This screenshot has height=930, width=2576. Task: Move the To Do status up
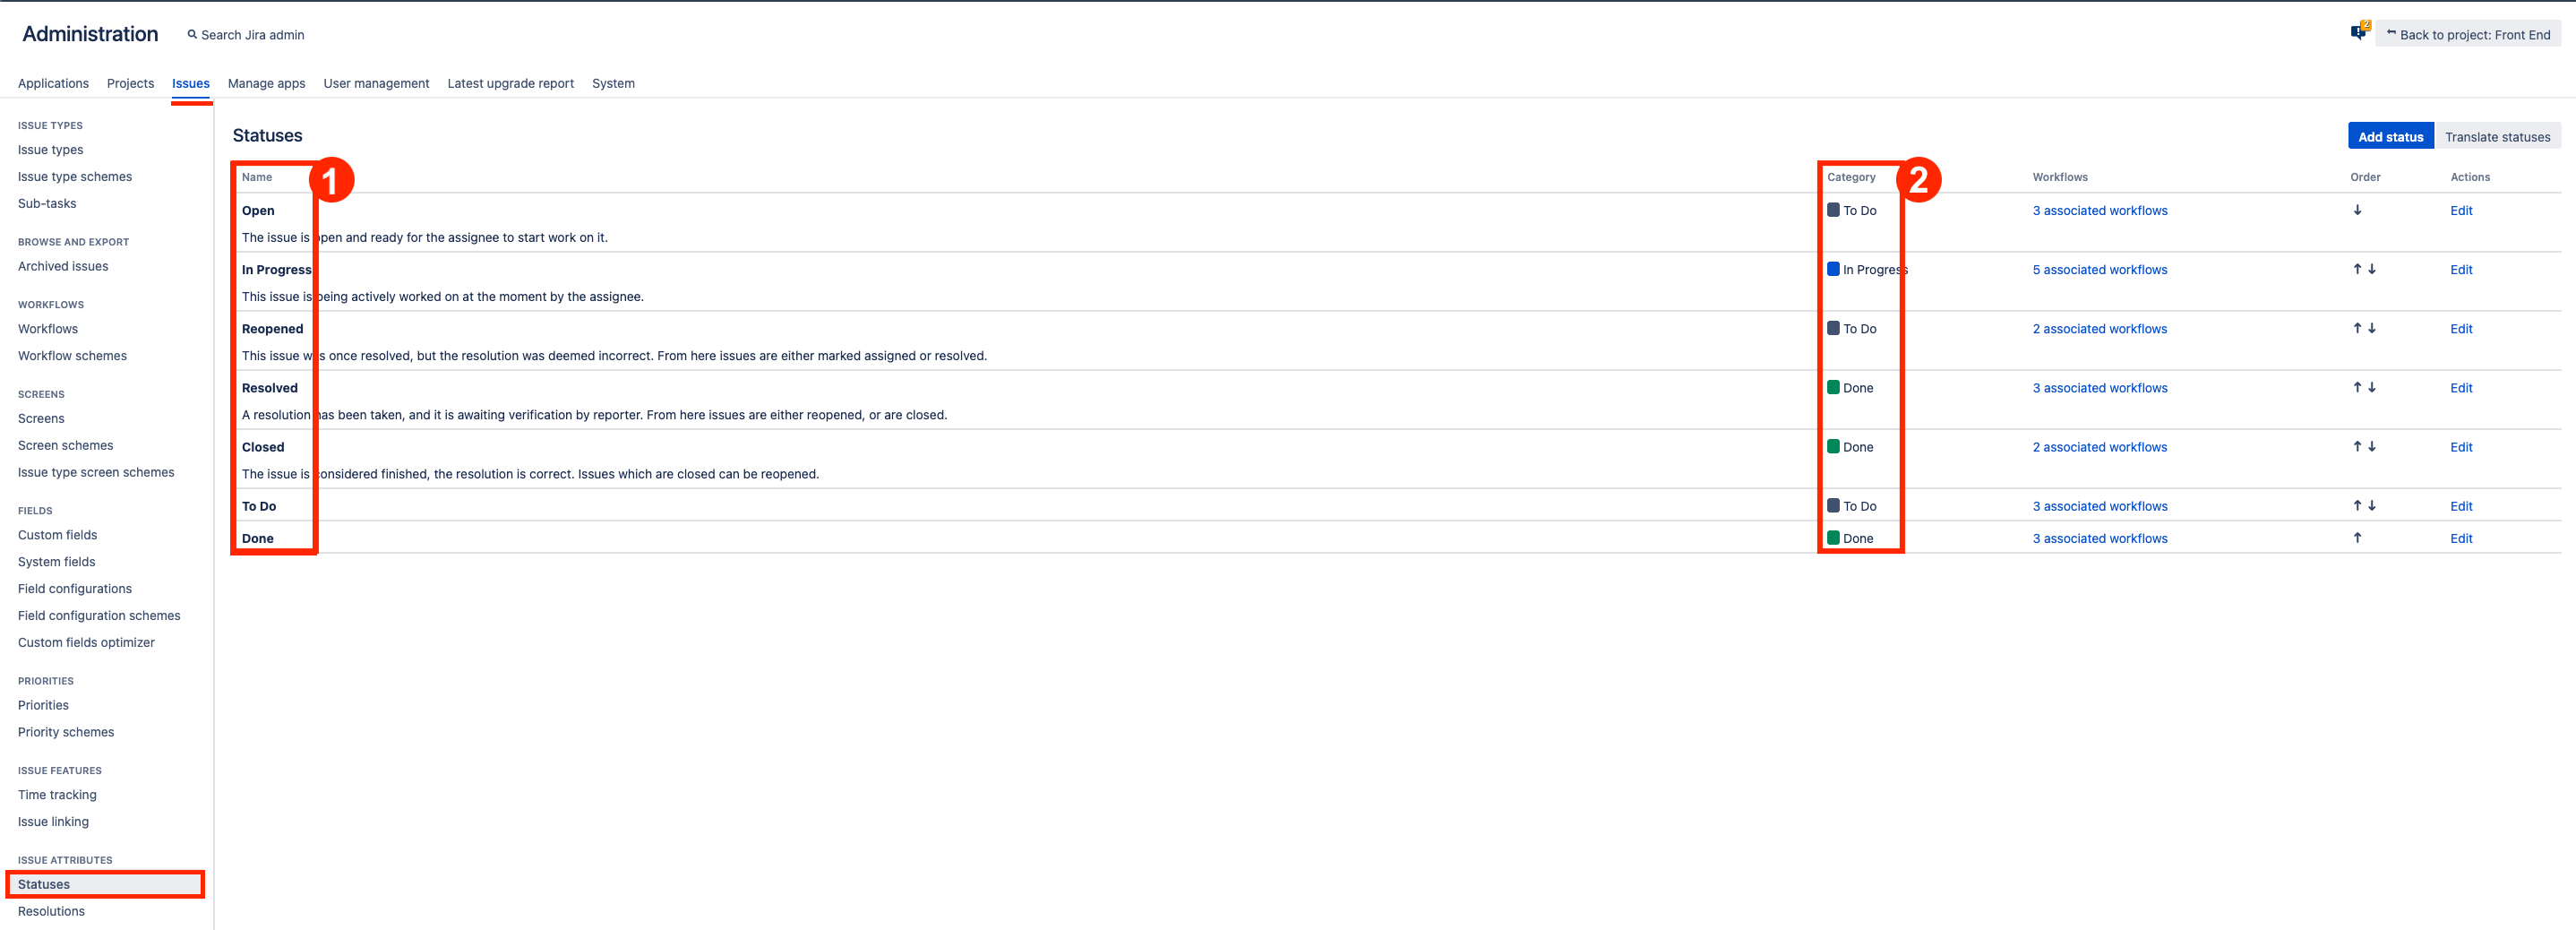click(2357, 505)
